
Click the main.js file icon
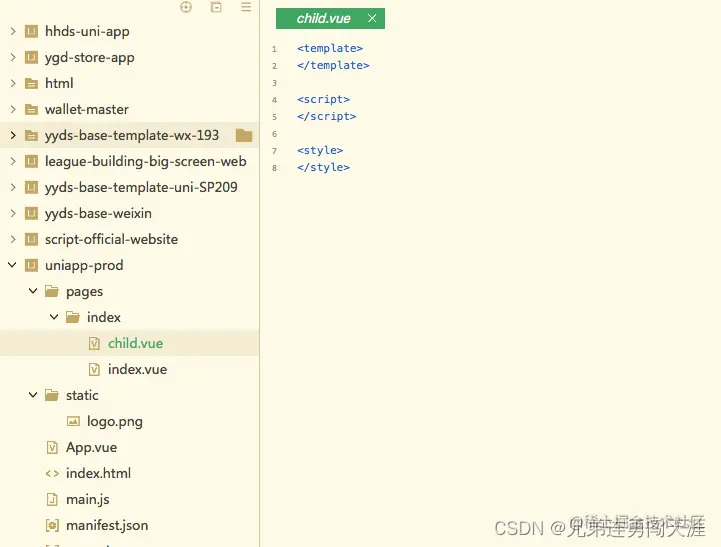52,499
